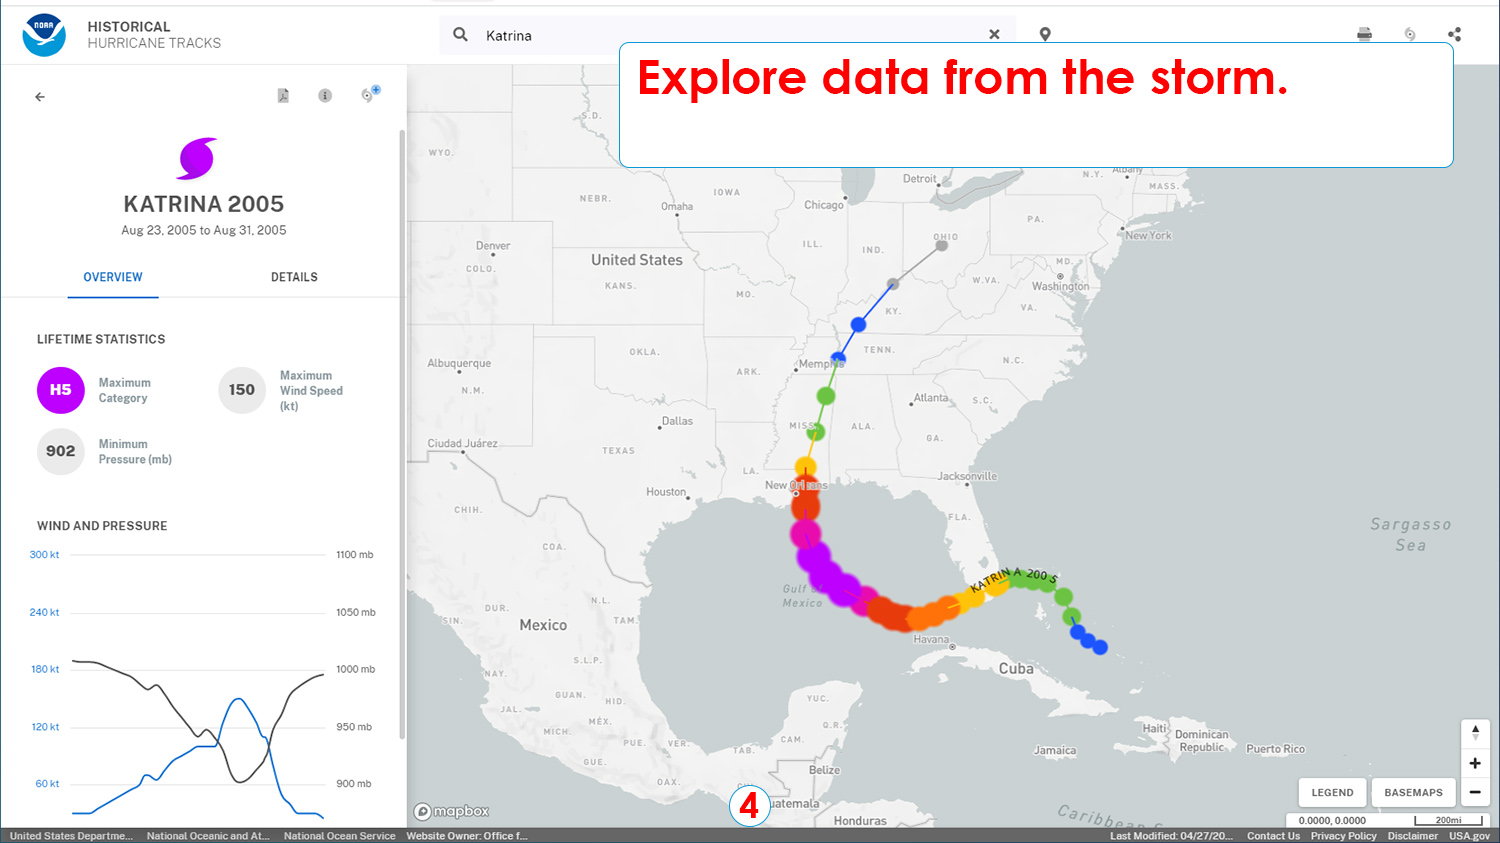Collapse the storm panel with the back arrow
This screenshot has width=1500, height=843.
coord(39,96)
